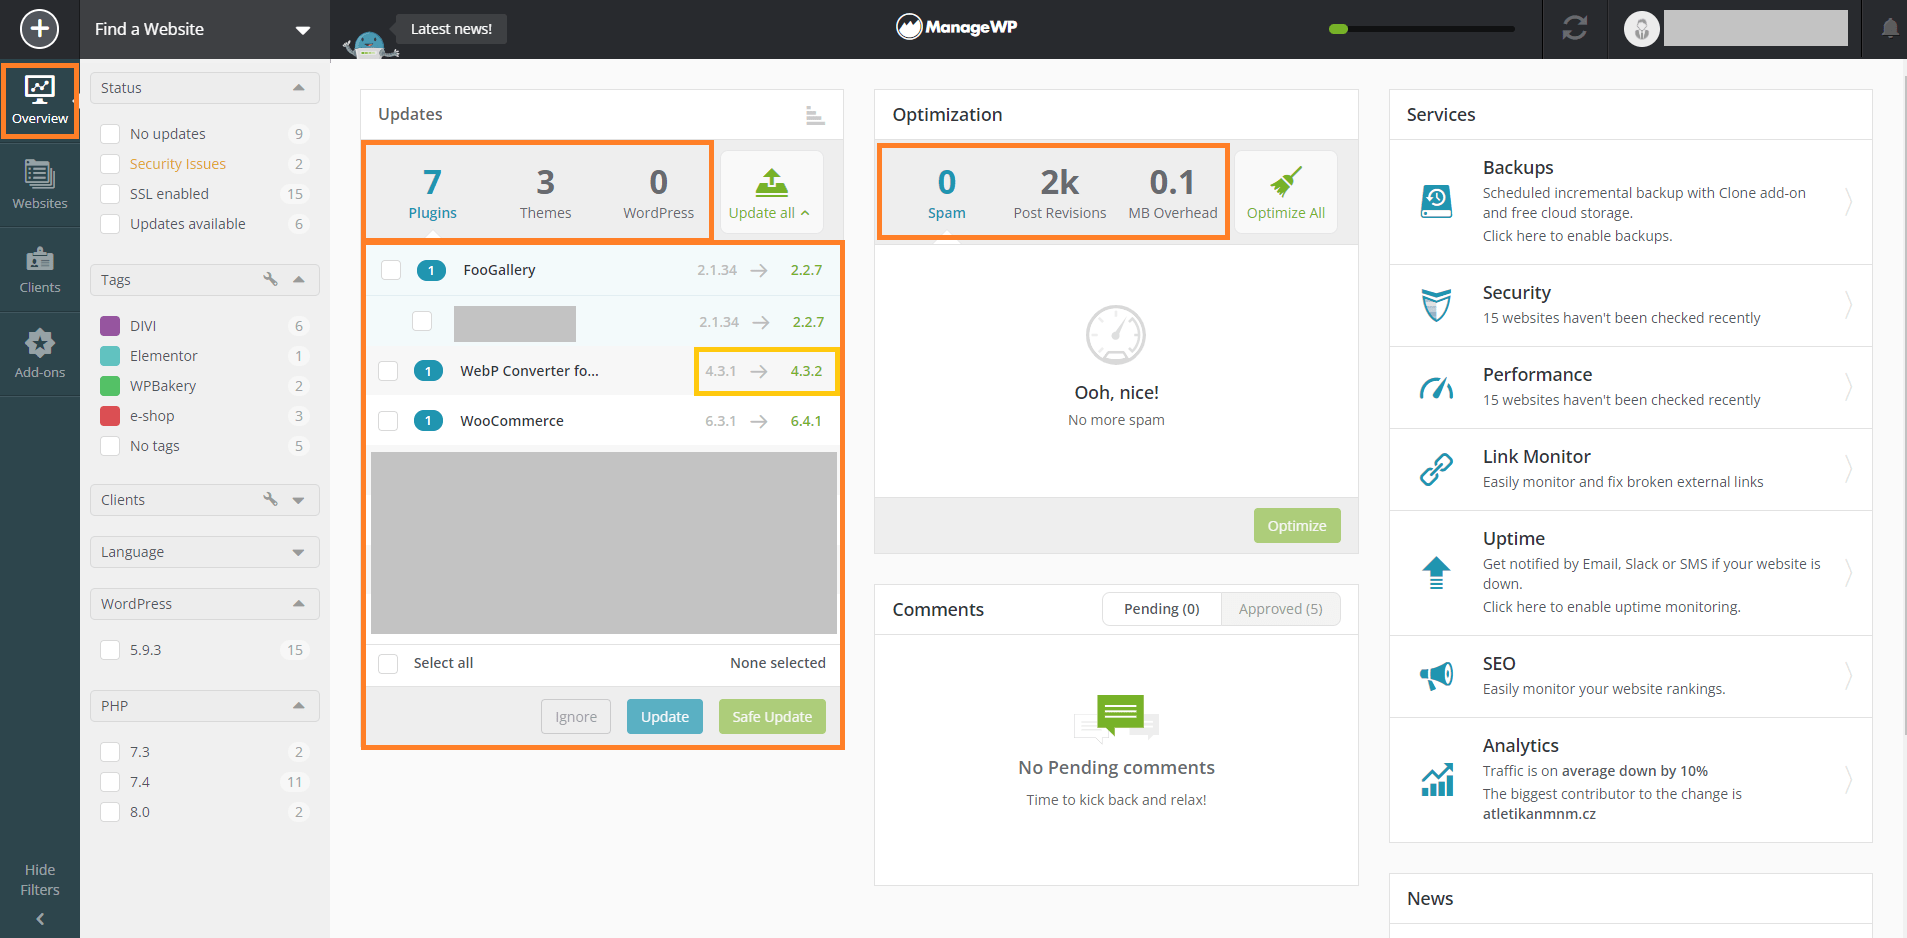Expand the Clients filter section
Screen dimensions: 1907x938
coord(298,500)
